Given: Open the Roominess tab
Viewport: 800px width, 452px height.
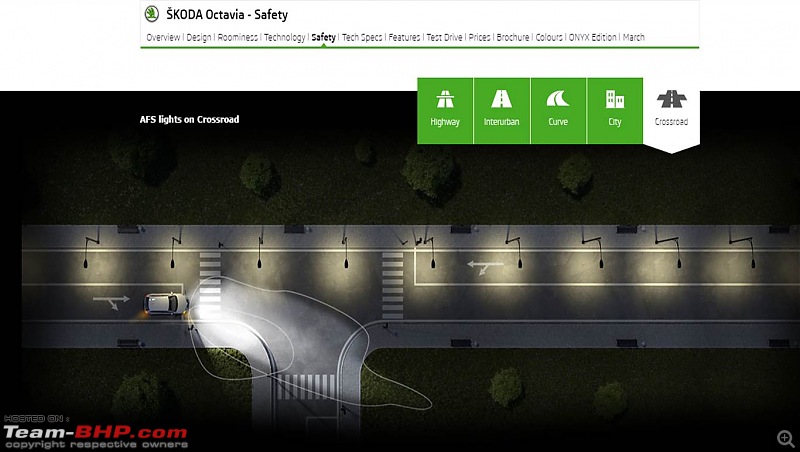Looking at the screenshot, I should (x=237, y=37).
